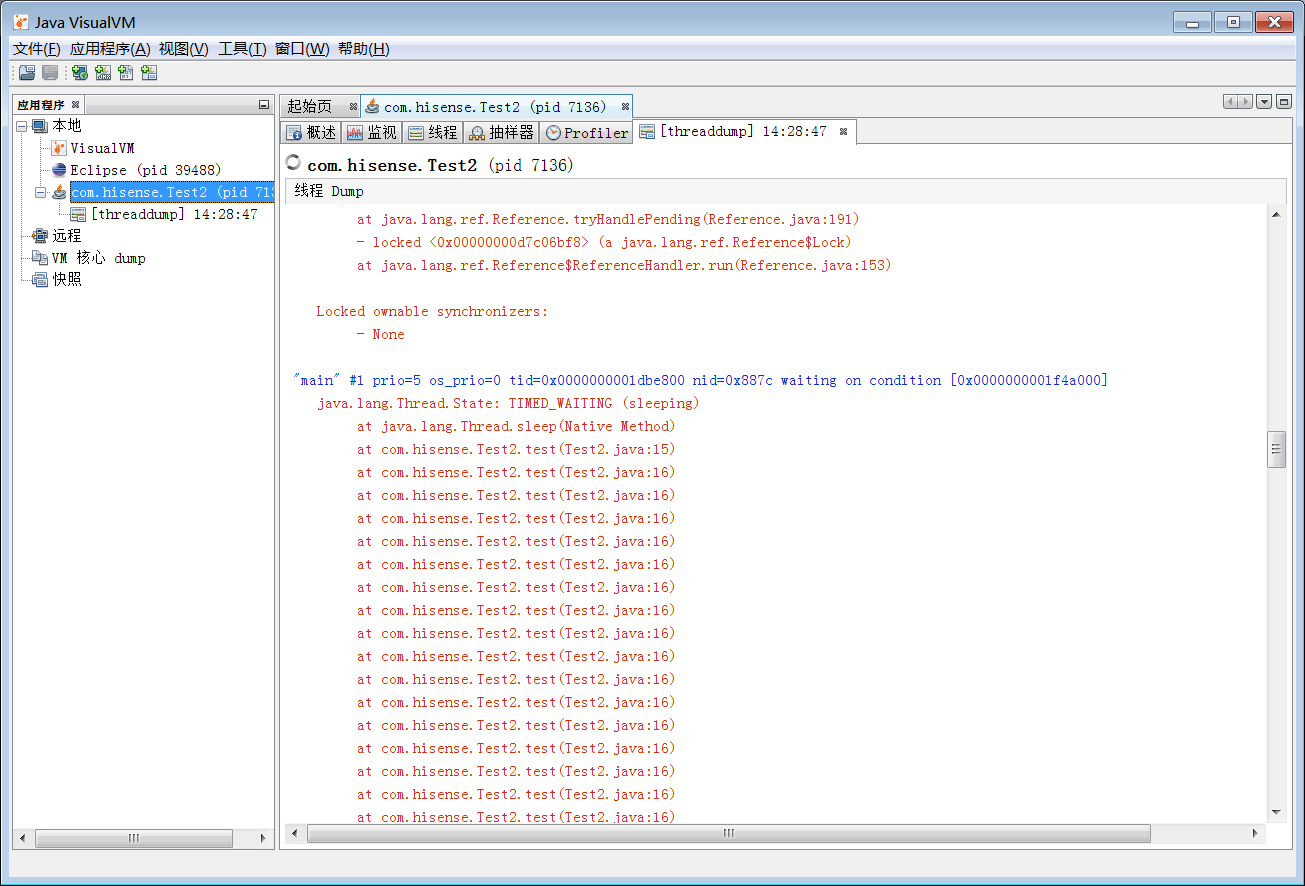Select 快照 in applications tree
This screenshot has height=886, width=1305.
coord(67,280)
